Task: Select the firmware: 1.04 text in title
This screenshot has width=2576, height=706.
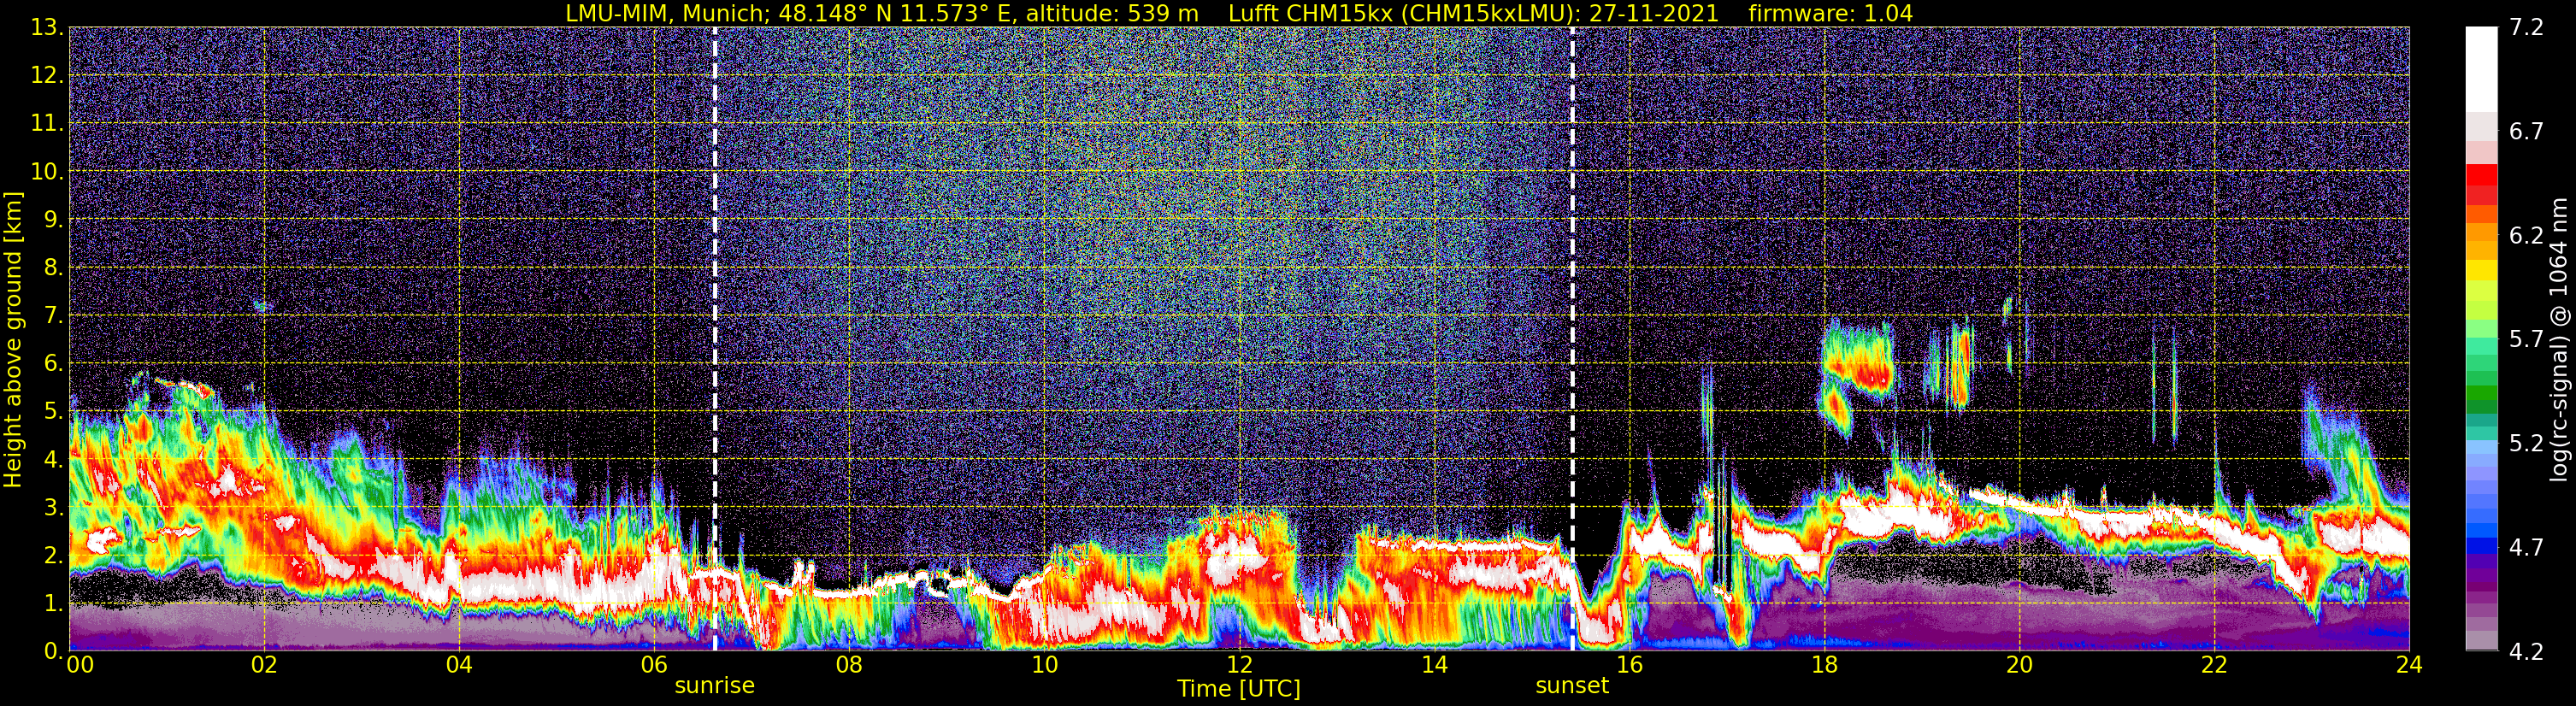Action: pos(1833,13)
